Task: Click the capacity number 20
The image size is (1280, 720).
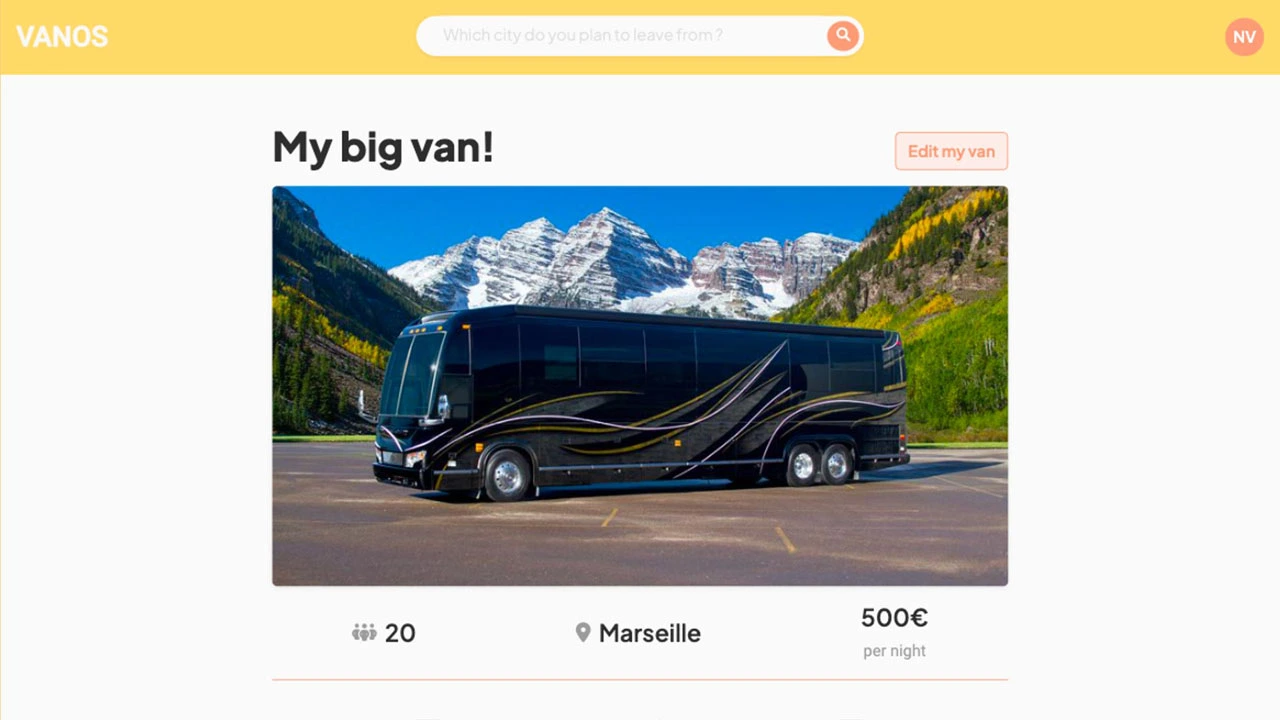Action: [400, 633]
